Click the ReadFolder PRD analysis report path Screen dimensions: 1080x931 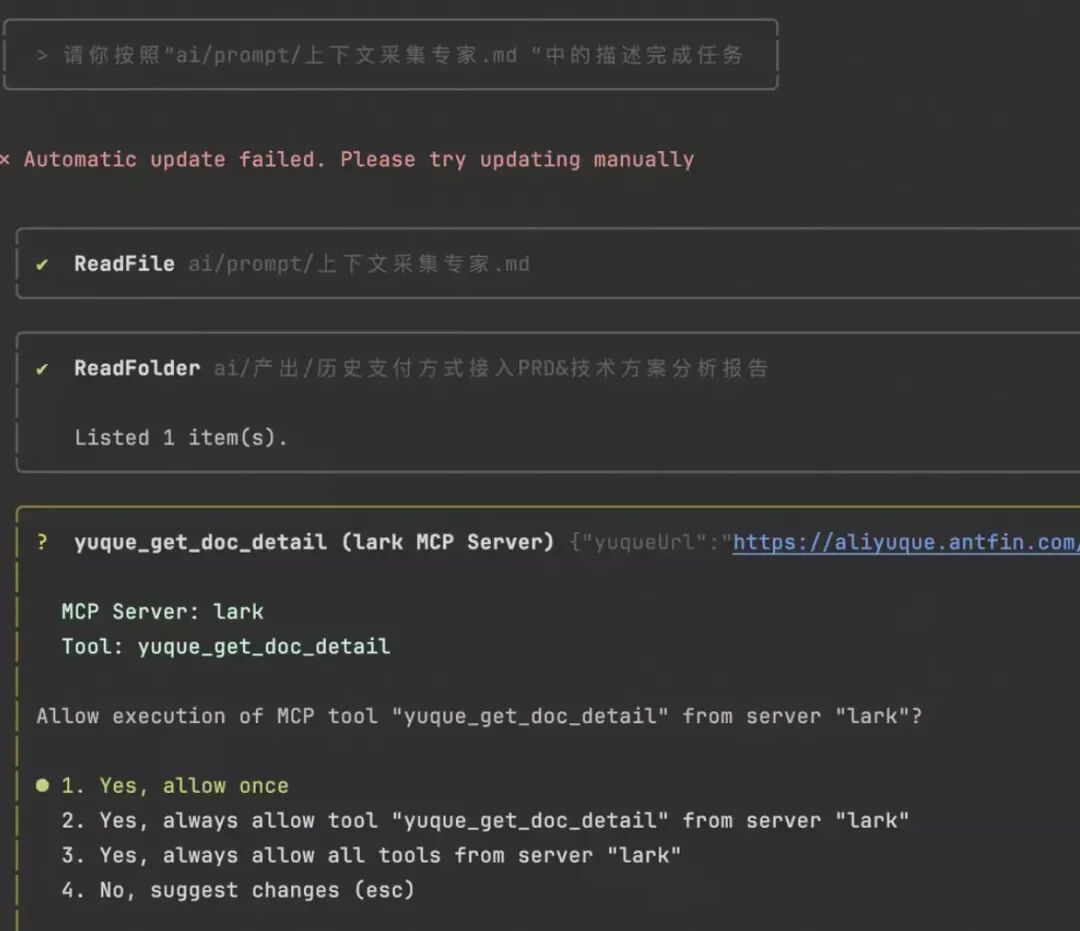[x=490, y=368]
